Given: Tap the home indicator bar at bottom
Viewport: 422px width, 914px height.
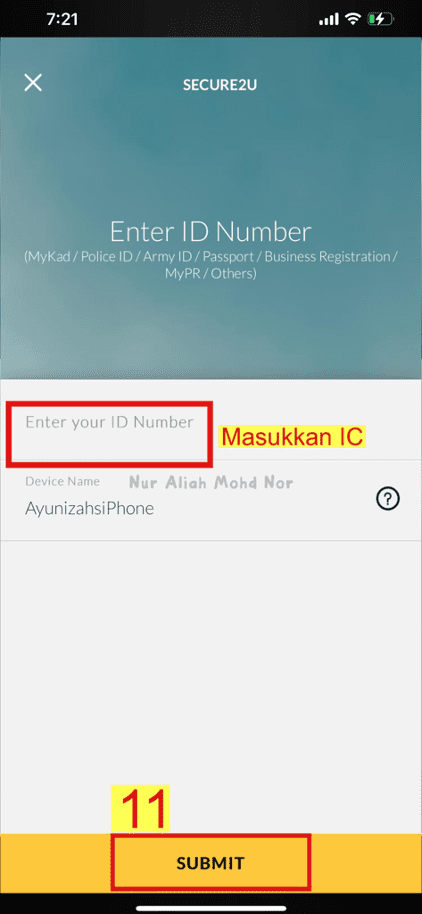Looking at the screenshot, I should click(211, 908).
